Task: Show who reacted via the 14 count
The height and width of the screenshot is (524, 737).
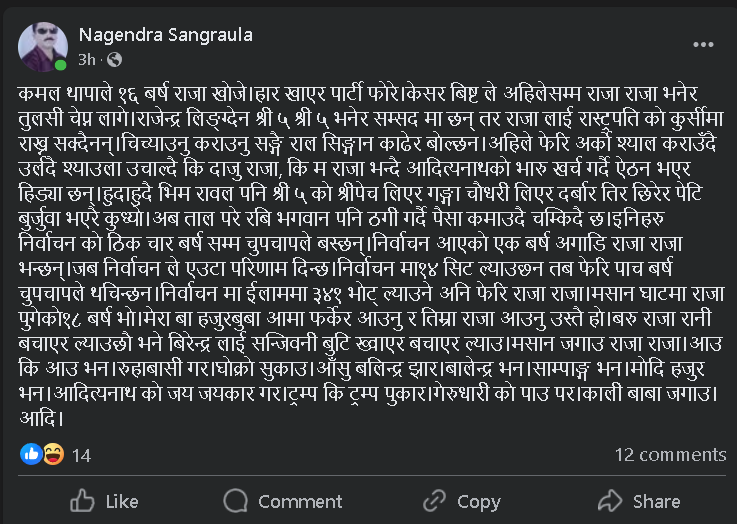Action: pos(82,455)
